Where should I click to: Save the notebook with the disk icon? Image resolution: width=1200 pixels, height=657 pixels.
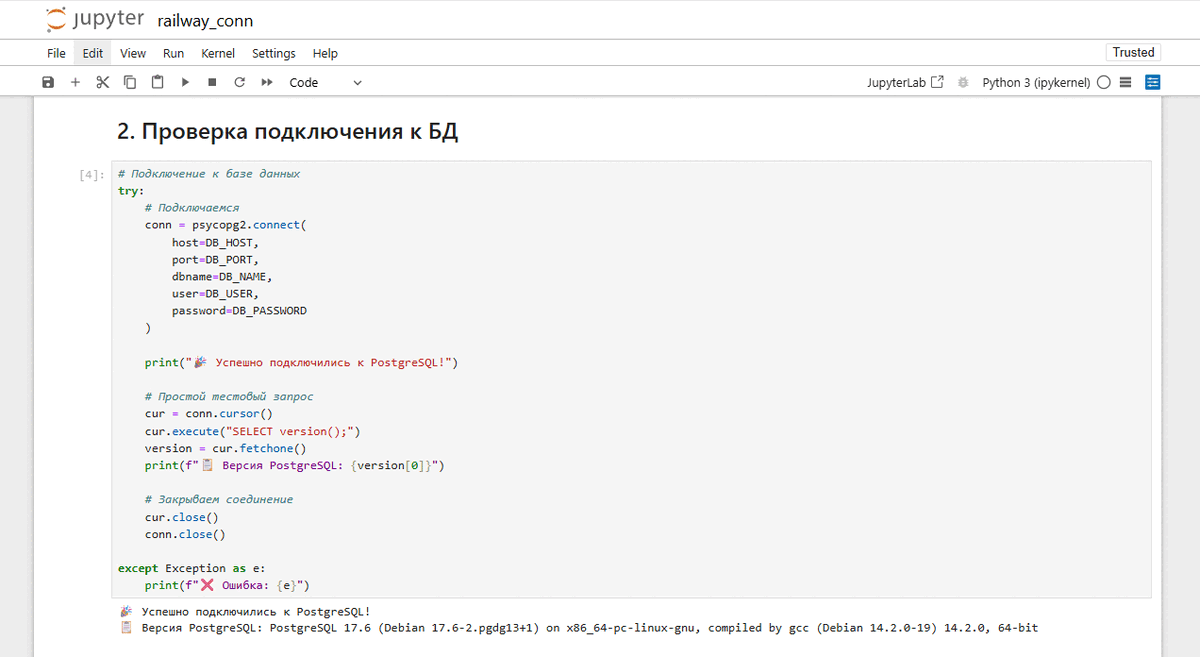(48, 82)
